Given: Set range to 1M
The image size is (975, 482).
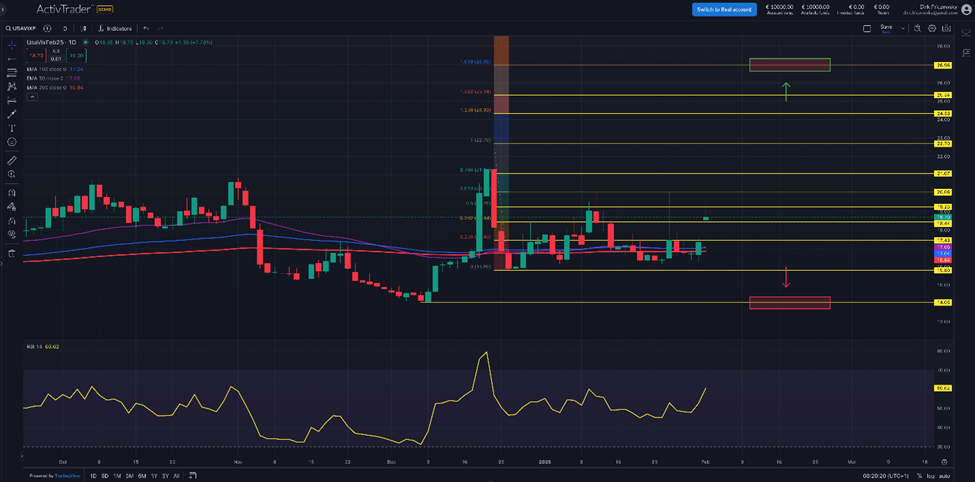Looking at the screenshot, I should (x=117, y=476).
